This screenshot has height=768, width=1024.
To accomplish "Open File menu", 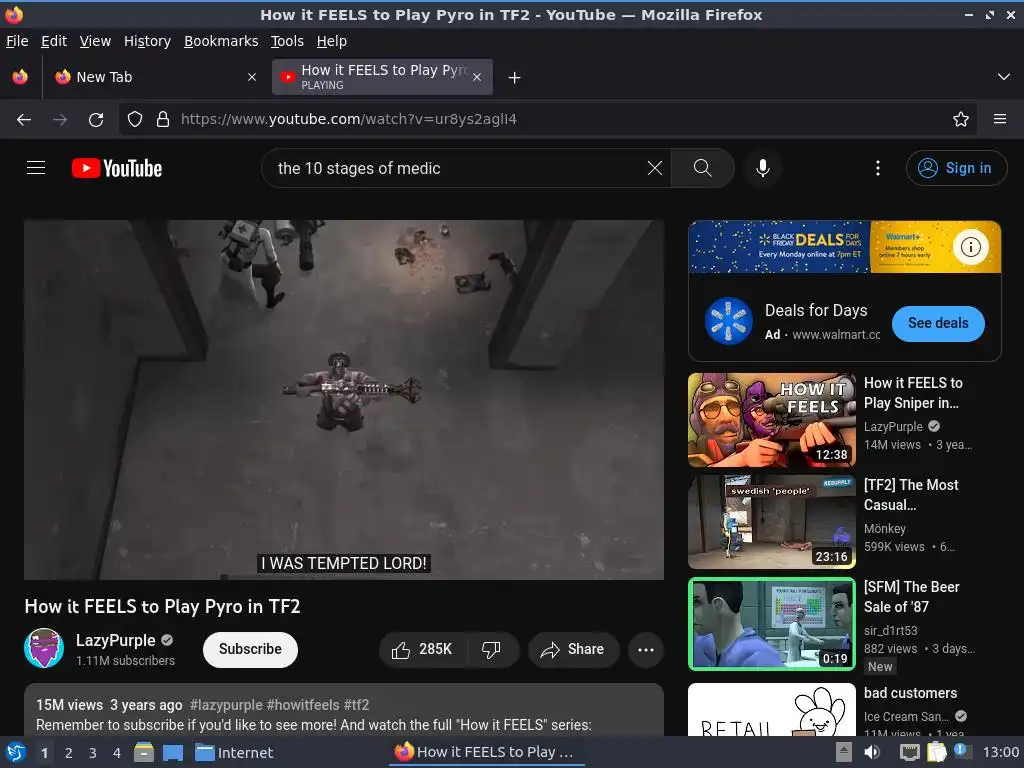I will point(17,41).
